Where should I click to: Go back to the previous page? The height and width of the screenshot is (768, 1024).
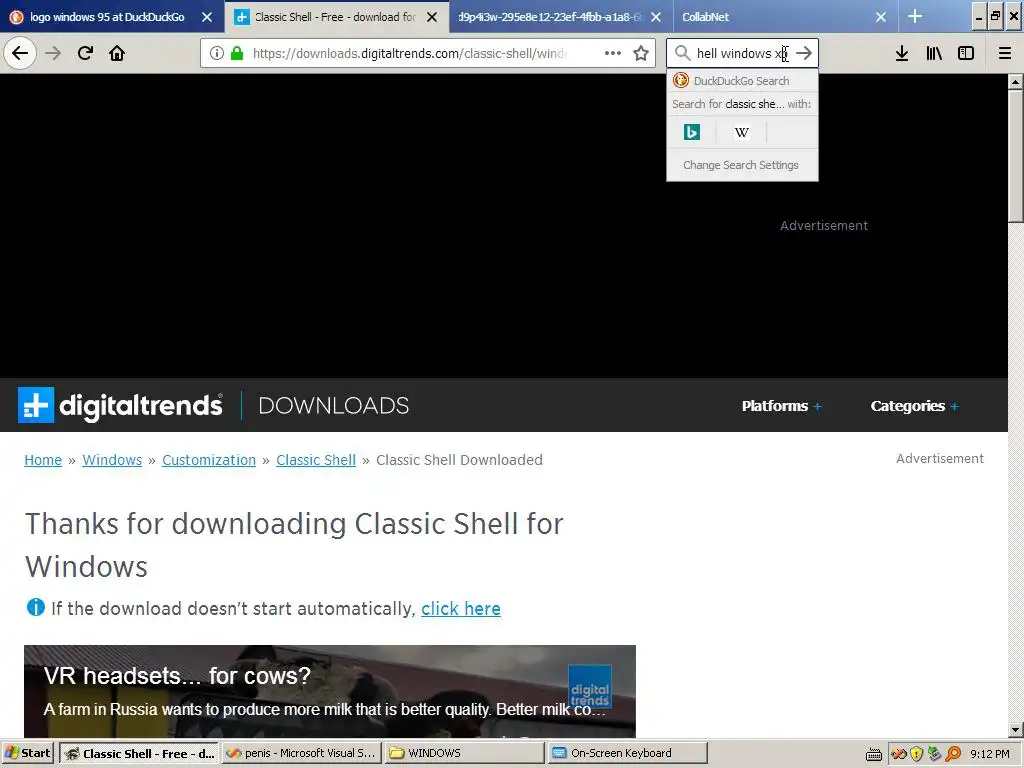coord(20,53)
